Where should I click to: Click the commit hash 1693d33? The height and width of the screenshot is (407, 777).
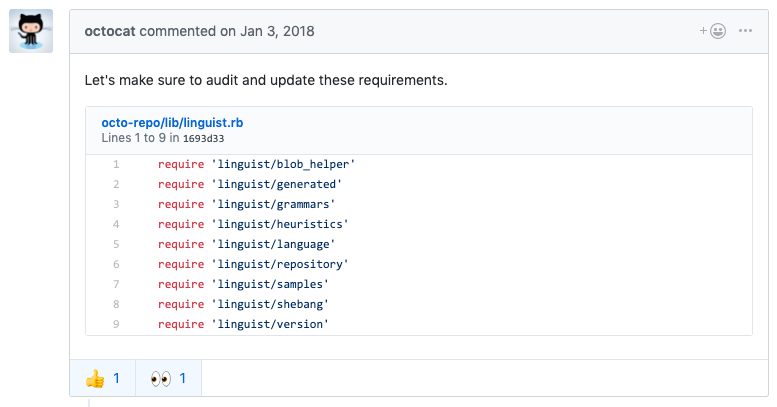[204, 138]
